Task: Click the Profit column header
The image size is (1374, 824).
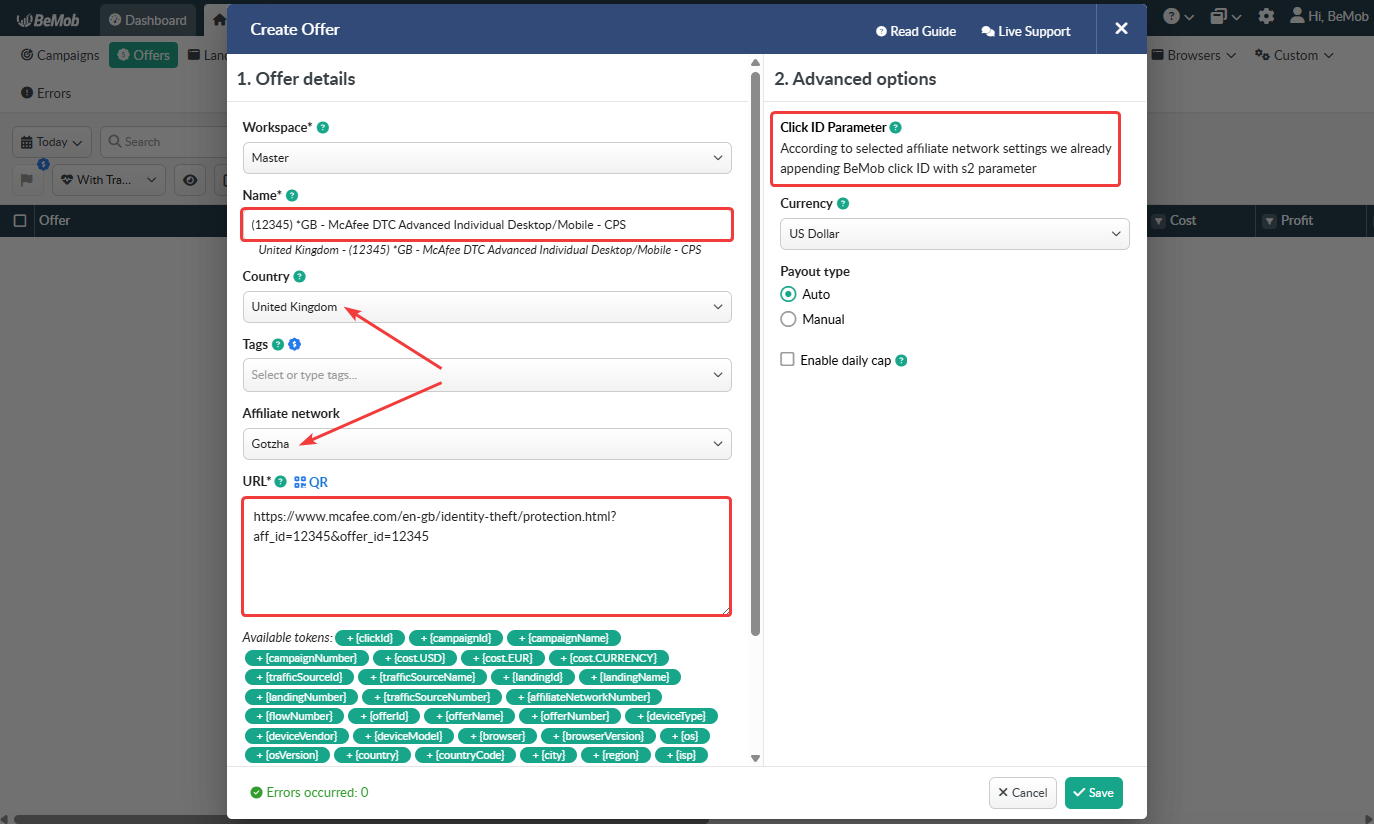Action: coord(1297,220)
